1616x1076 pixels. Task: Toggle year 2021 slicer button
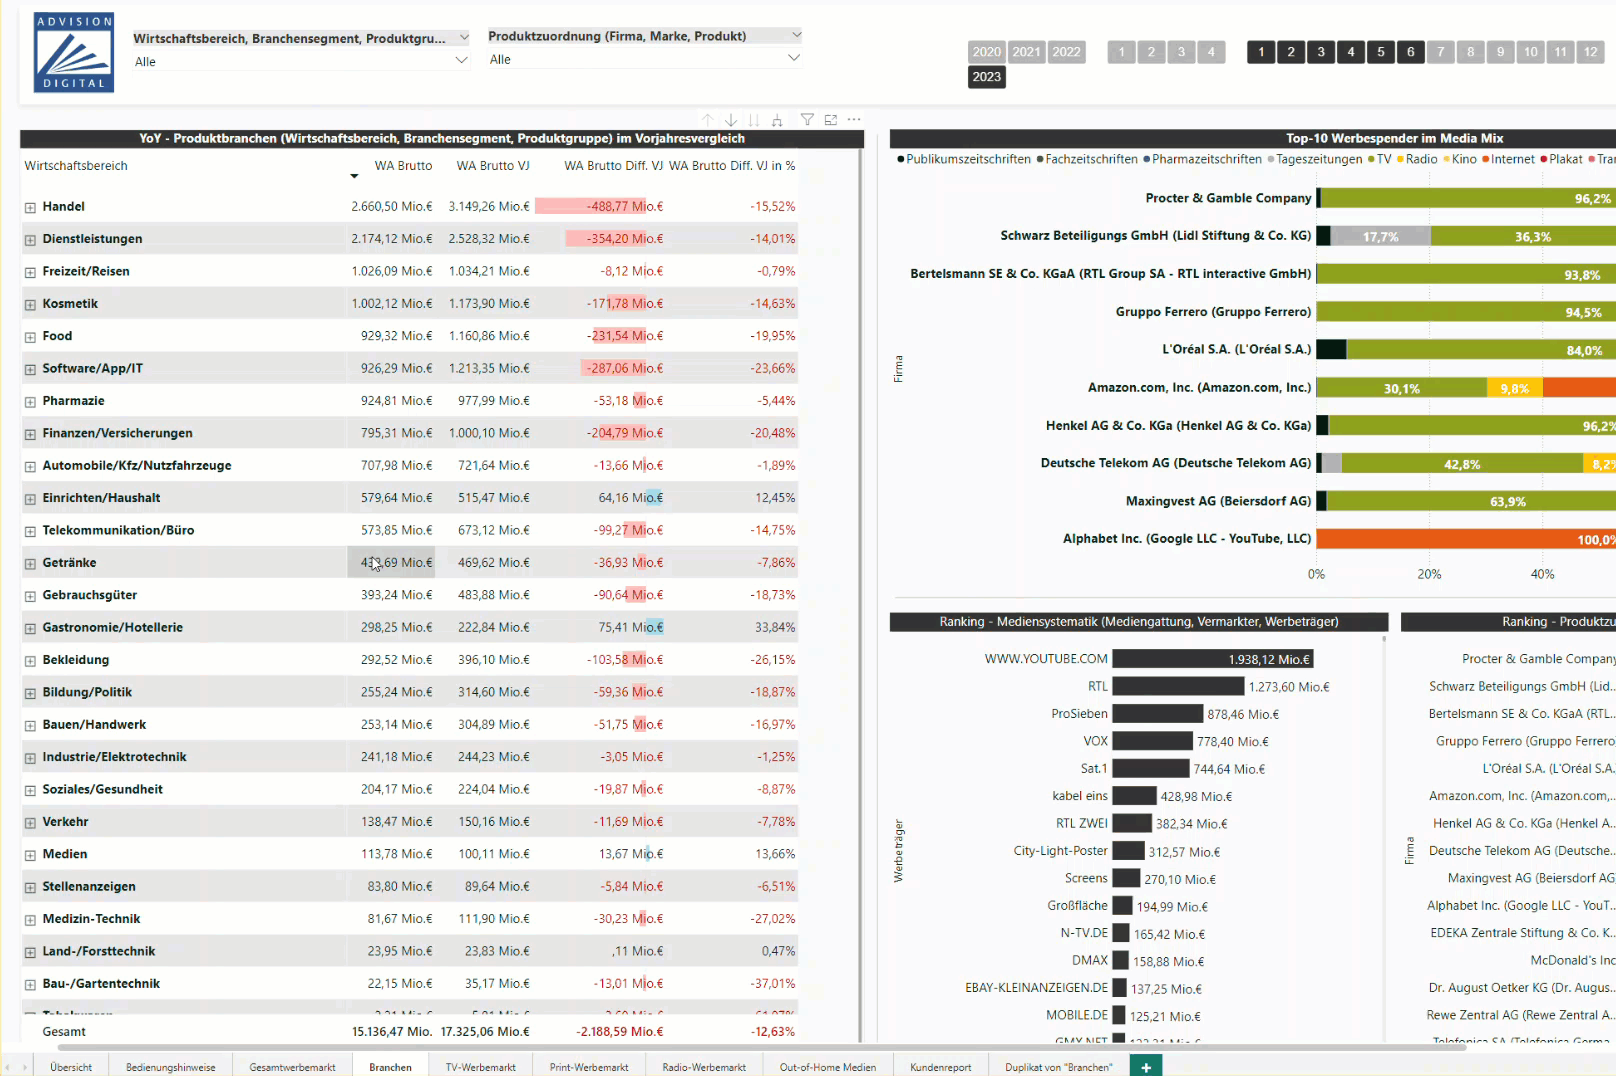tap(1027, 52)
